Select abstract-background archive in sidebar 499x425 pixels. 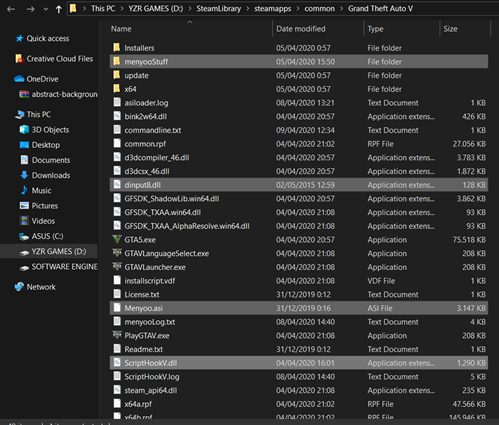tap(64, 94)
